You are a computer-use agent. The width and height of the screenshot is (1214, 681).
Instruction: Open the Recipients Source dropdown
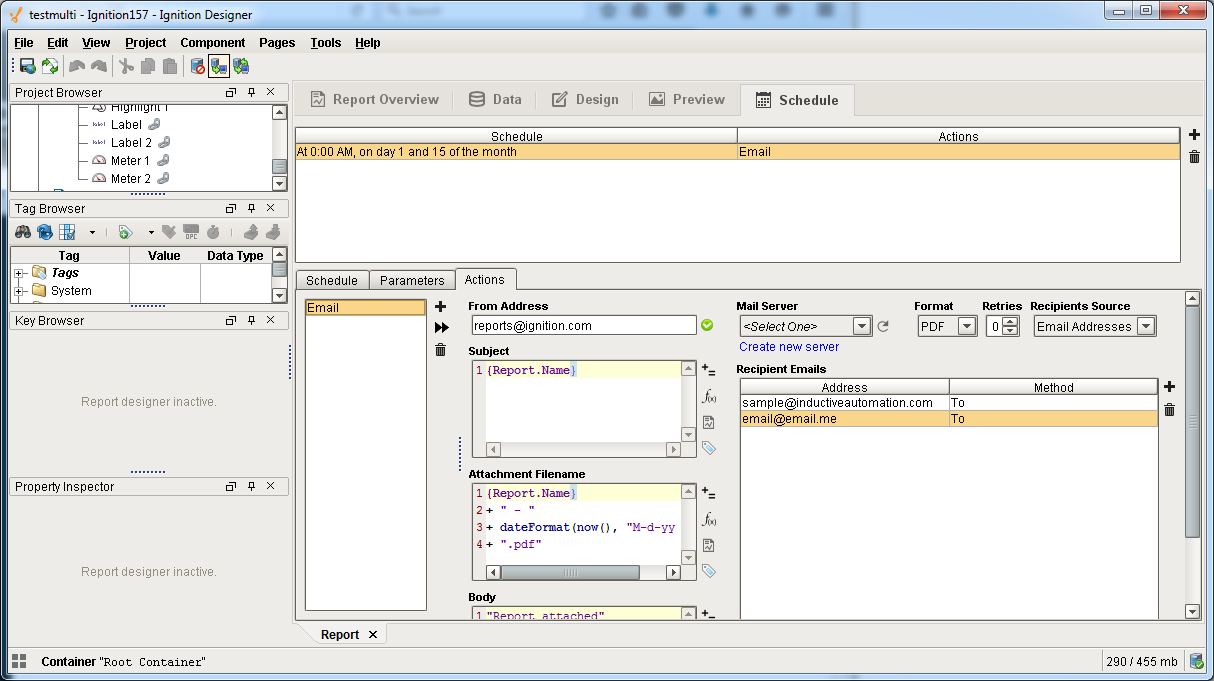(x=1145, y=326)
